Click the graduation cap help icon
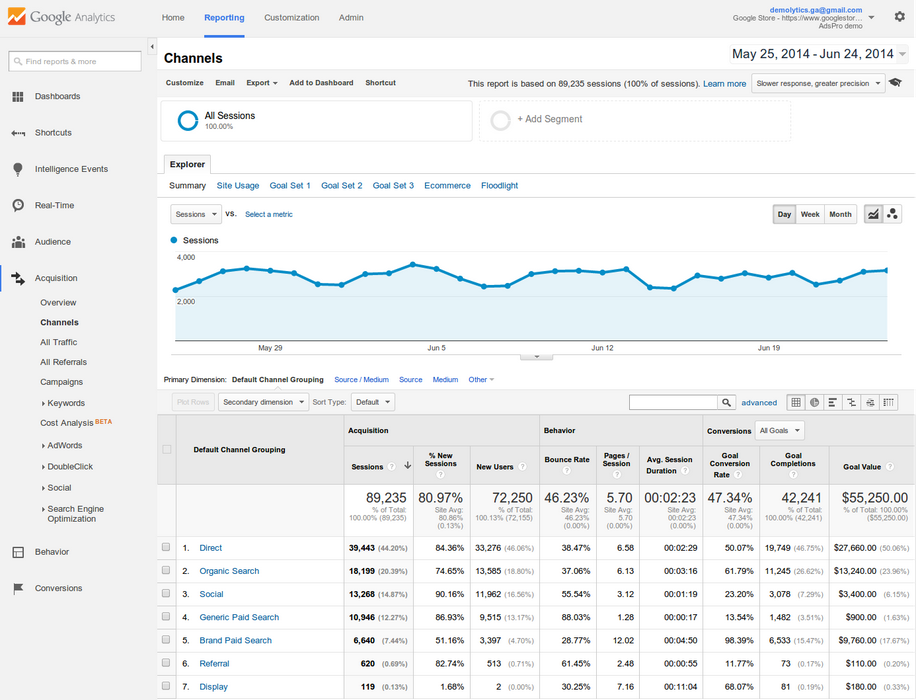The height and width of the screenshot is (700, 916). point(896,83)
